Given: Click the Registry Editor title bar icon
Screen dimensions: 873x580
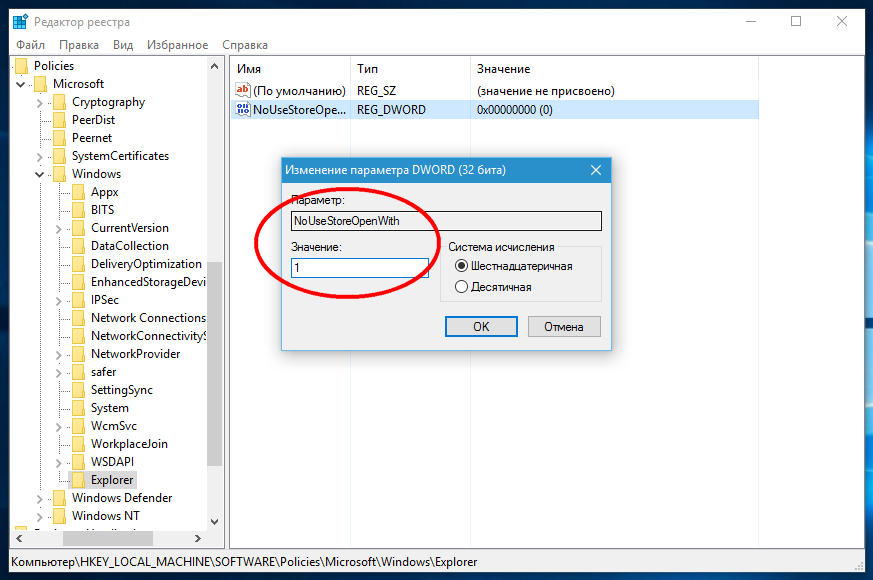Looking at the screenshot, I should 21,22.
